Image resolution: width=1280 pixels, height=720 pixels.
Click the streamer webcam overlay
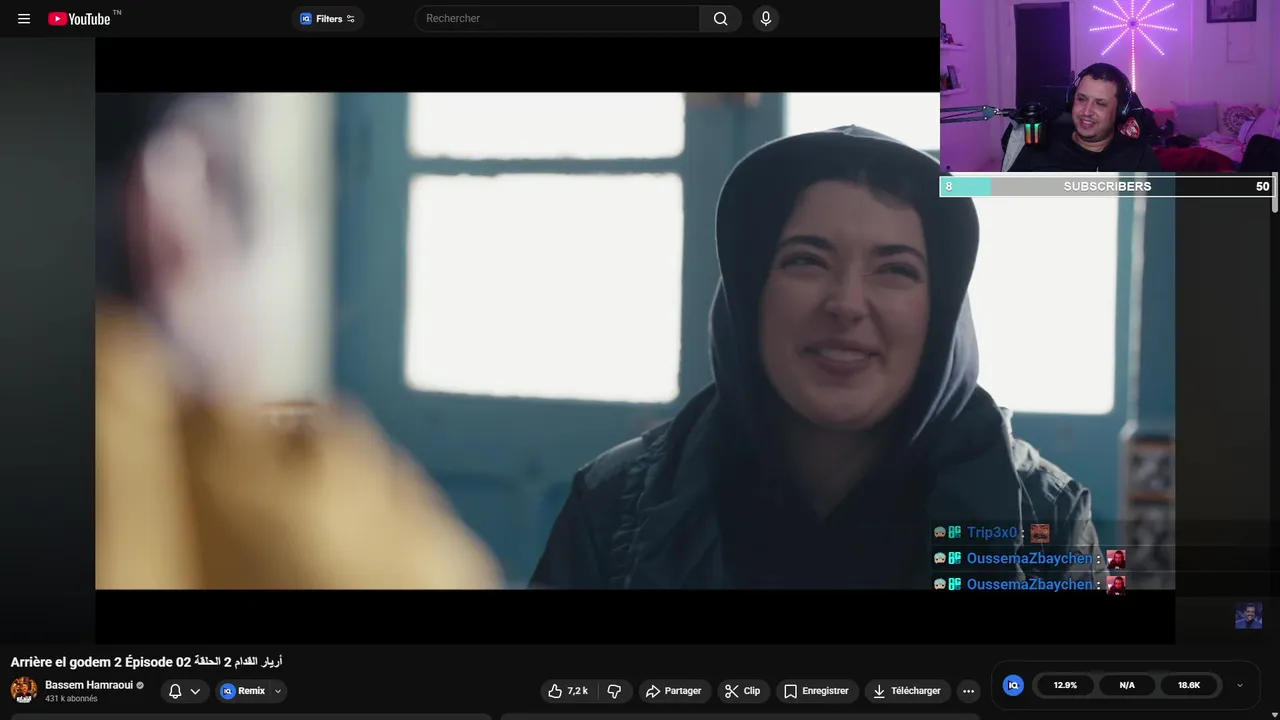1110,87
